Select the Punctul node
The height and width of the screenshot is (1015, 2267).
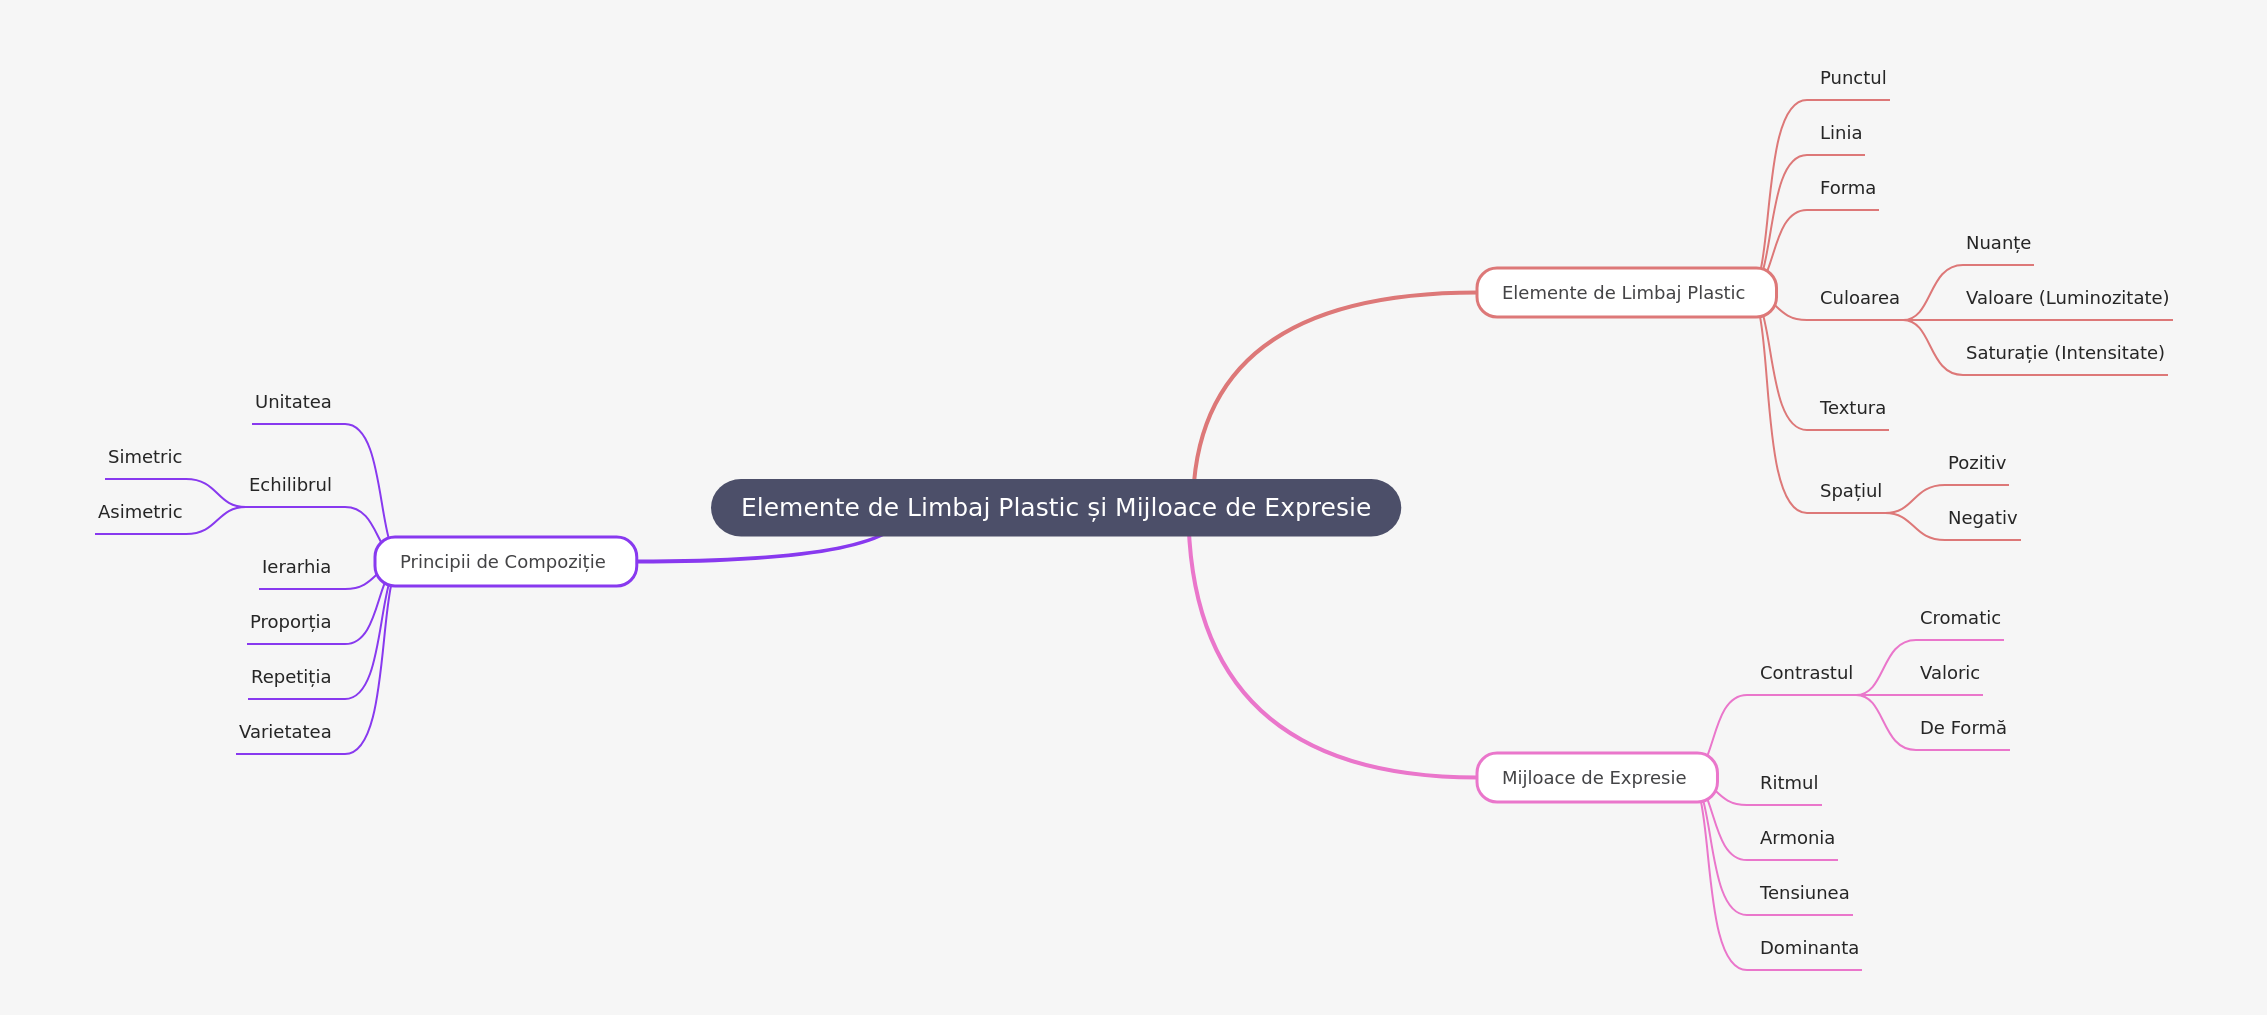pyautogui.click(x=1852, y=78)
